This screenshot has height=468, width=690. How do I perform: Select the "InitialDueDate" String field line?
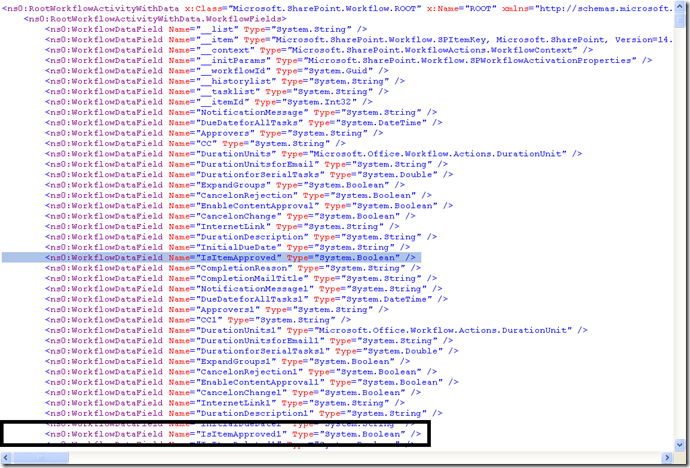227,248
